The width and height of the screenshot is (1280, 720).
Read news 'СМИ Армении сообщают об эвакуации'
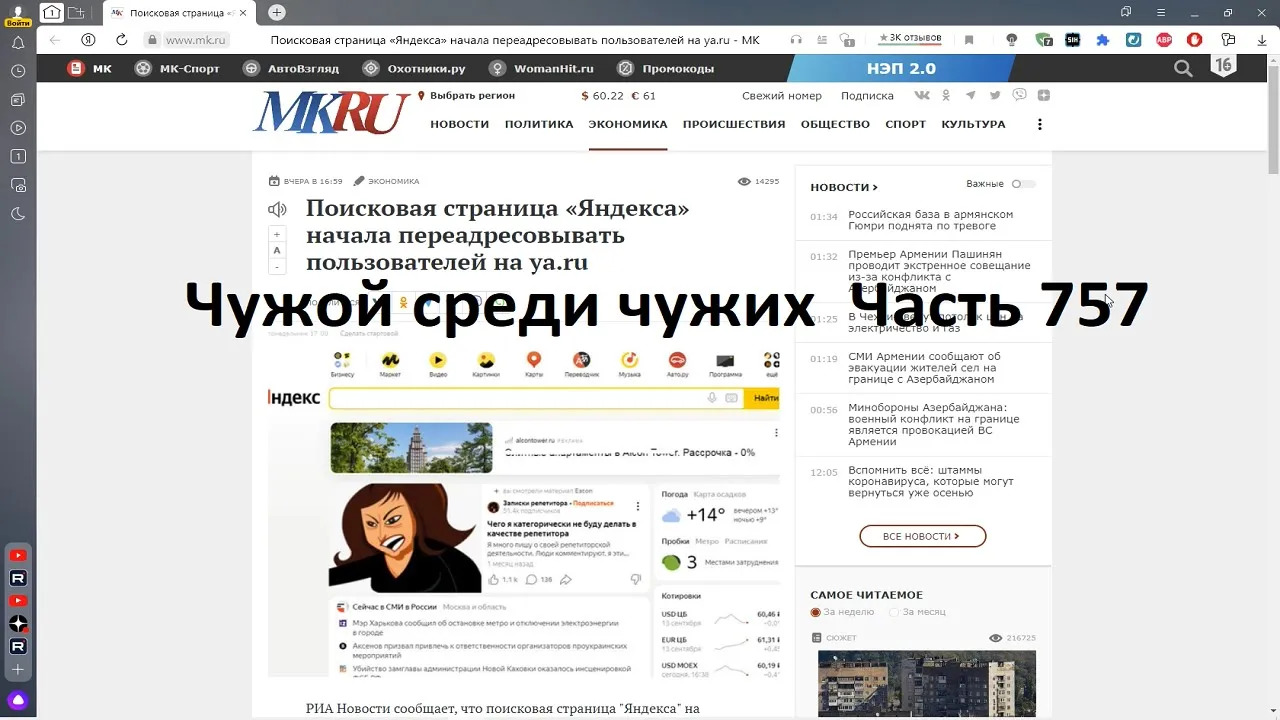click(924, 368)
